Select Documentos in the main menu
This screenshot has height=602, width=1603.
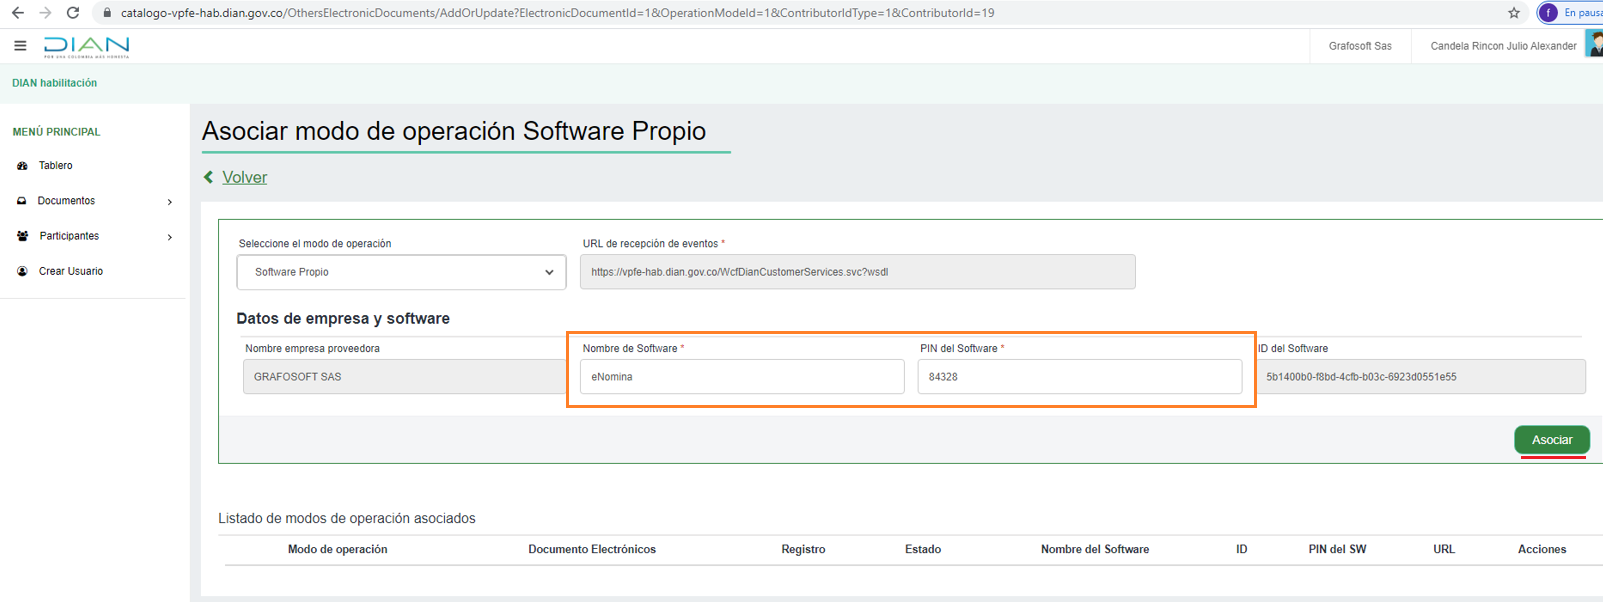(66, 201)
